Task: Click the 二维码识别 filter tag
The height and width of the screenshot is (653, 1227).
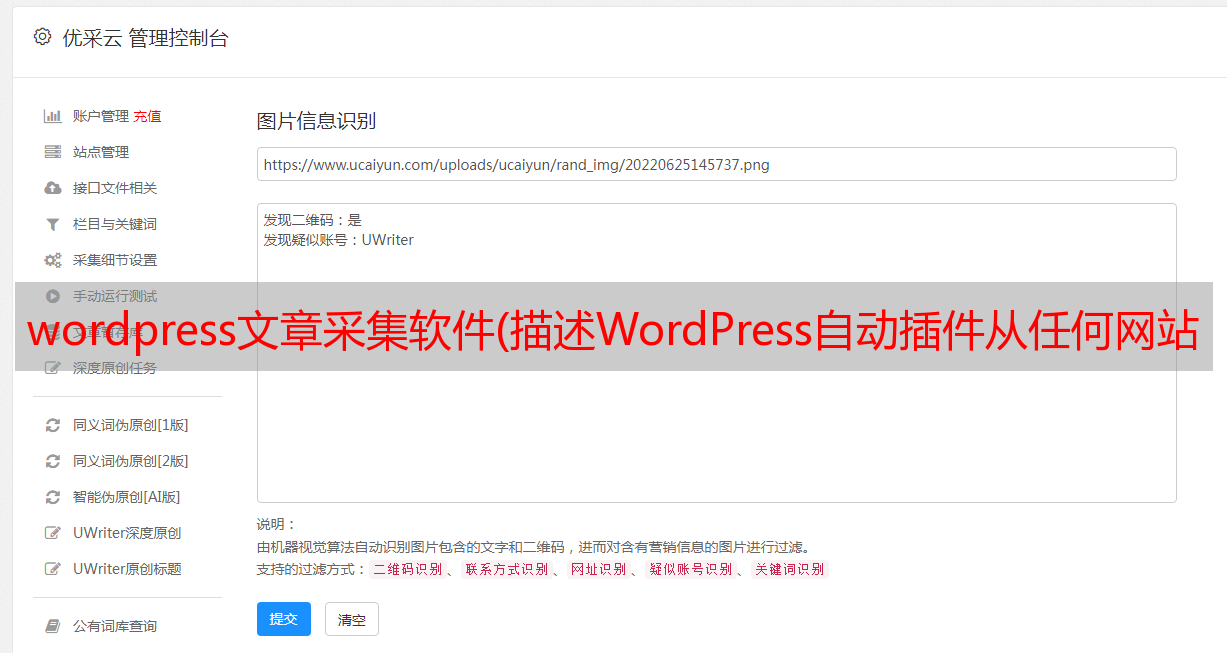Action: [408, 569]
